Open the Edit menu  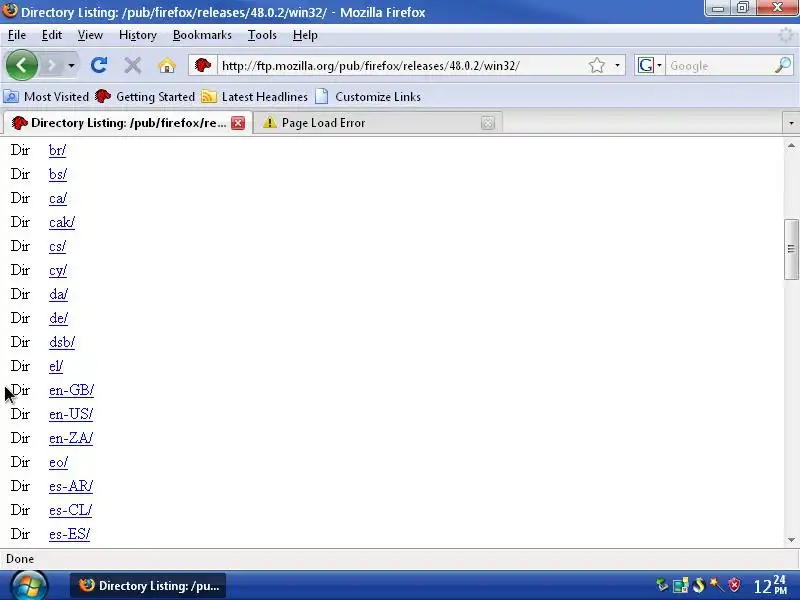point(52,35)
